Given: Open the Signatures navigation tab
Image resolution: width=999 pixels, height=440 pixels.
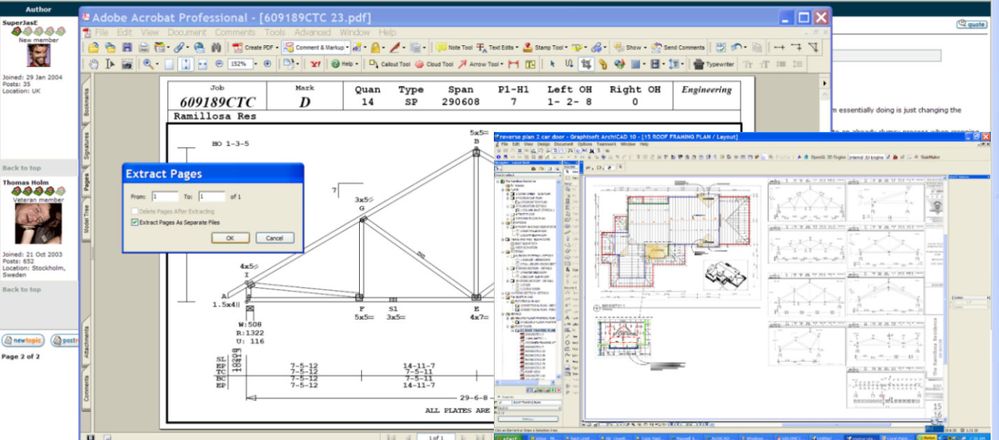Looking at the screenshot, I should click(87, 145).
